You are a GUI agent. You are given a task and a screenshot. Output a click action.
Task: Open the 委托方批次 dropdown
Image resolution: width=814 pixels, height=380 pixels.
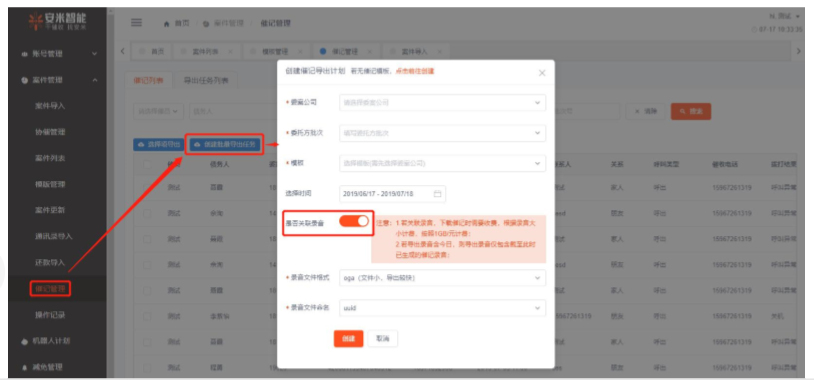(x=442, y=133)
